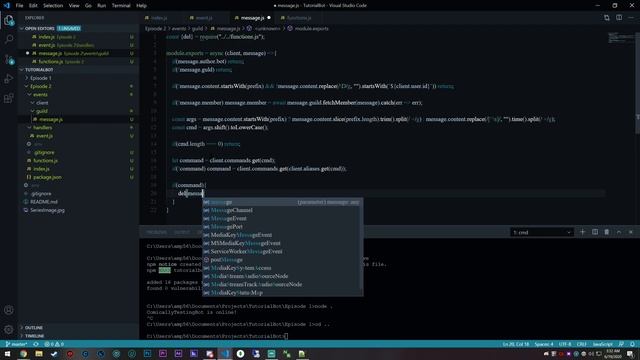The height and width of the screenshot is (360, 640).
Task: Click the Ln 20 cursor position indicator
Action: (516, 344)
